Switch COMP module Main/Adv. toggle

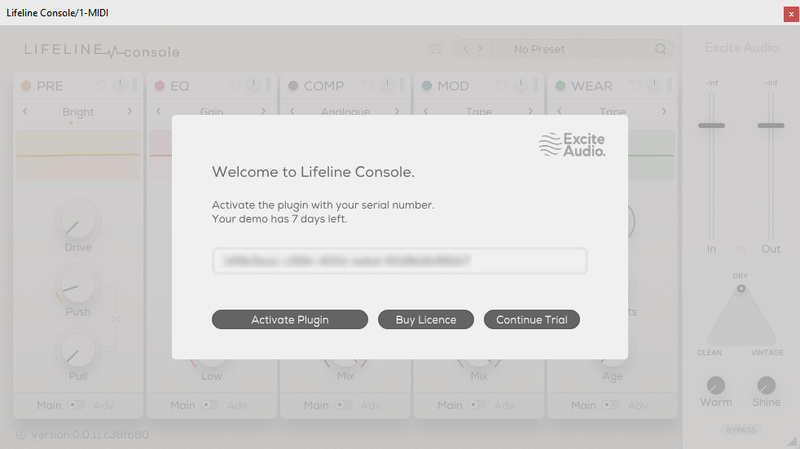tap(344, 405)
